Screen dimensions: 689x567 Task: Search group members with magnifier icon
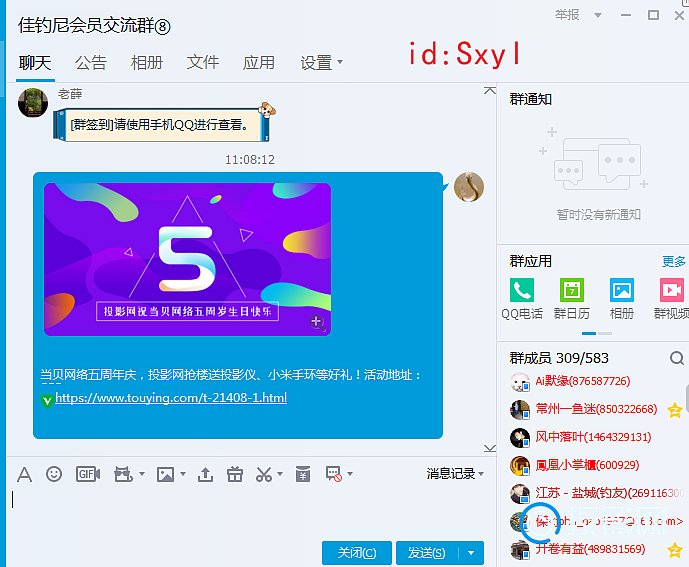click(x=677, y=358)
